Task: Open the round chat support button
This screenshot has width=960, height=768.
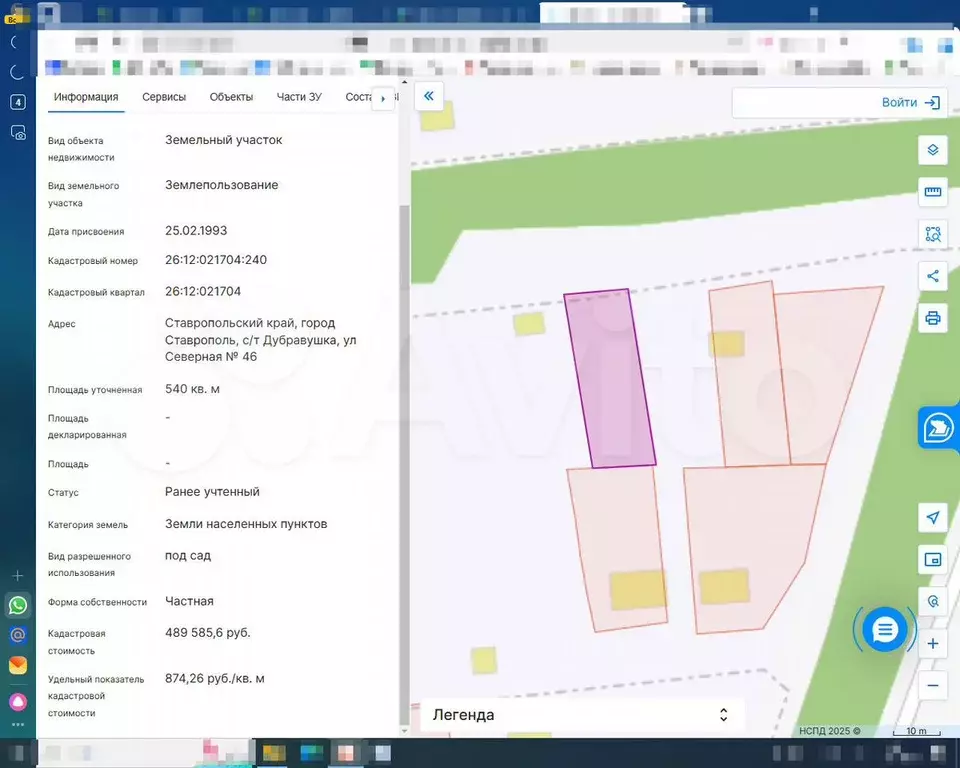Action: tap(884, 629)
